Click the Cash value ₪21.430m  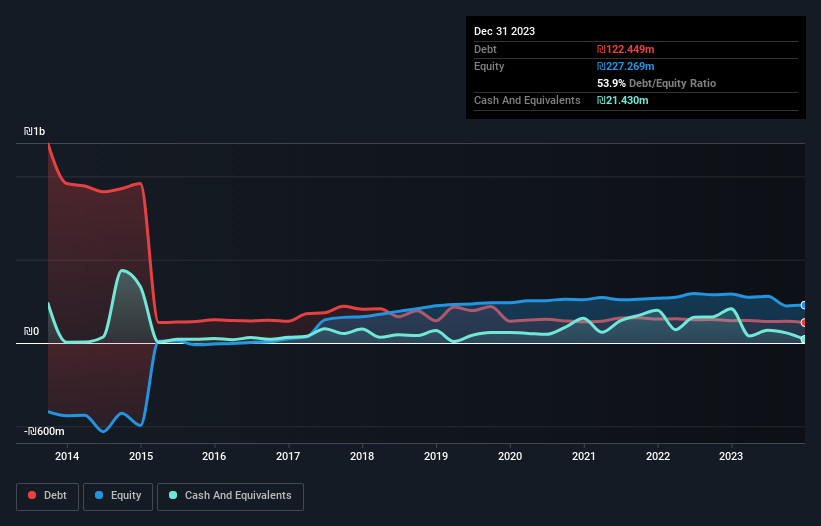pos(622,100)
